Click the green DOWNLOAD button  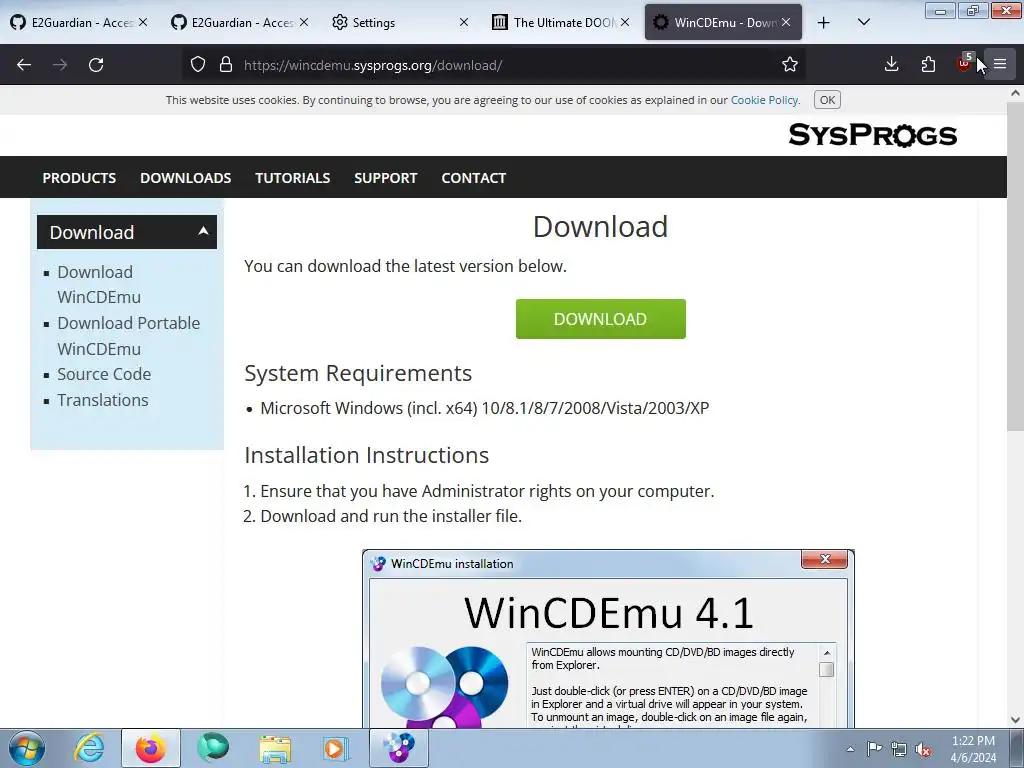point(600,319)
